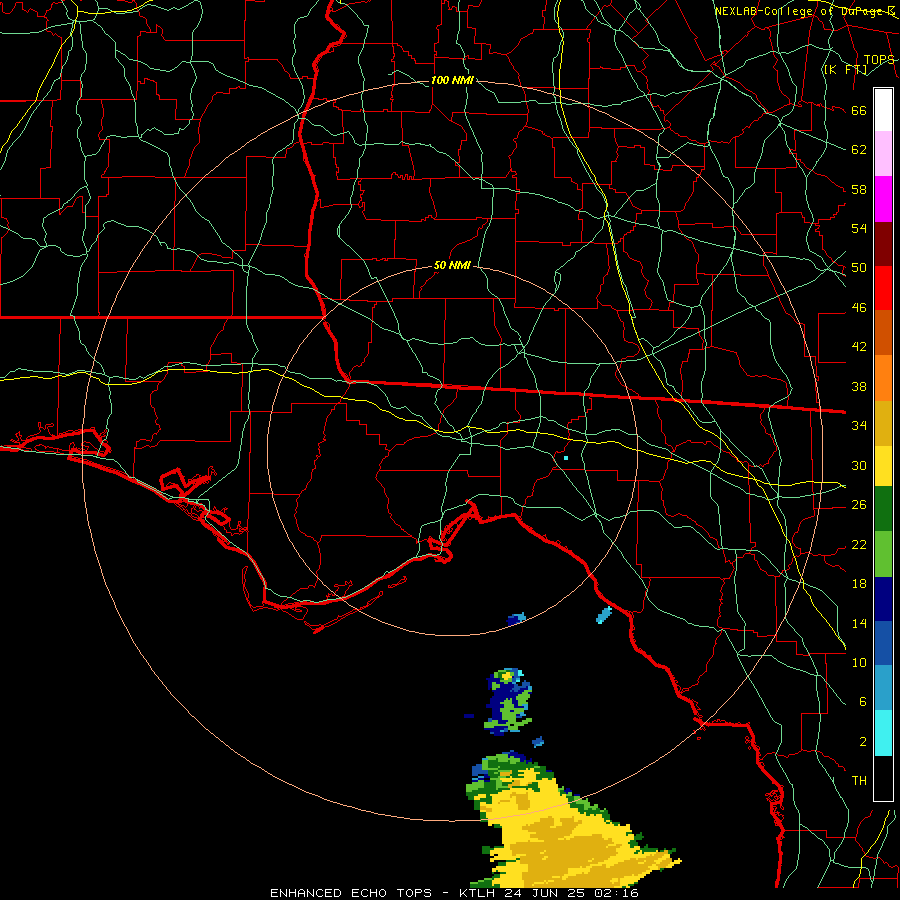
Task: Click the 54 legend value
Action: pos(859,228)
